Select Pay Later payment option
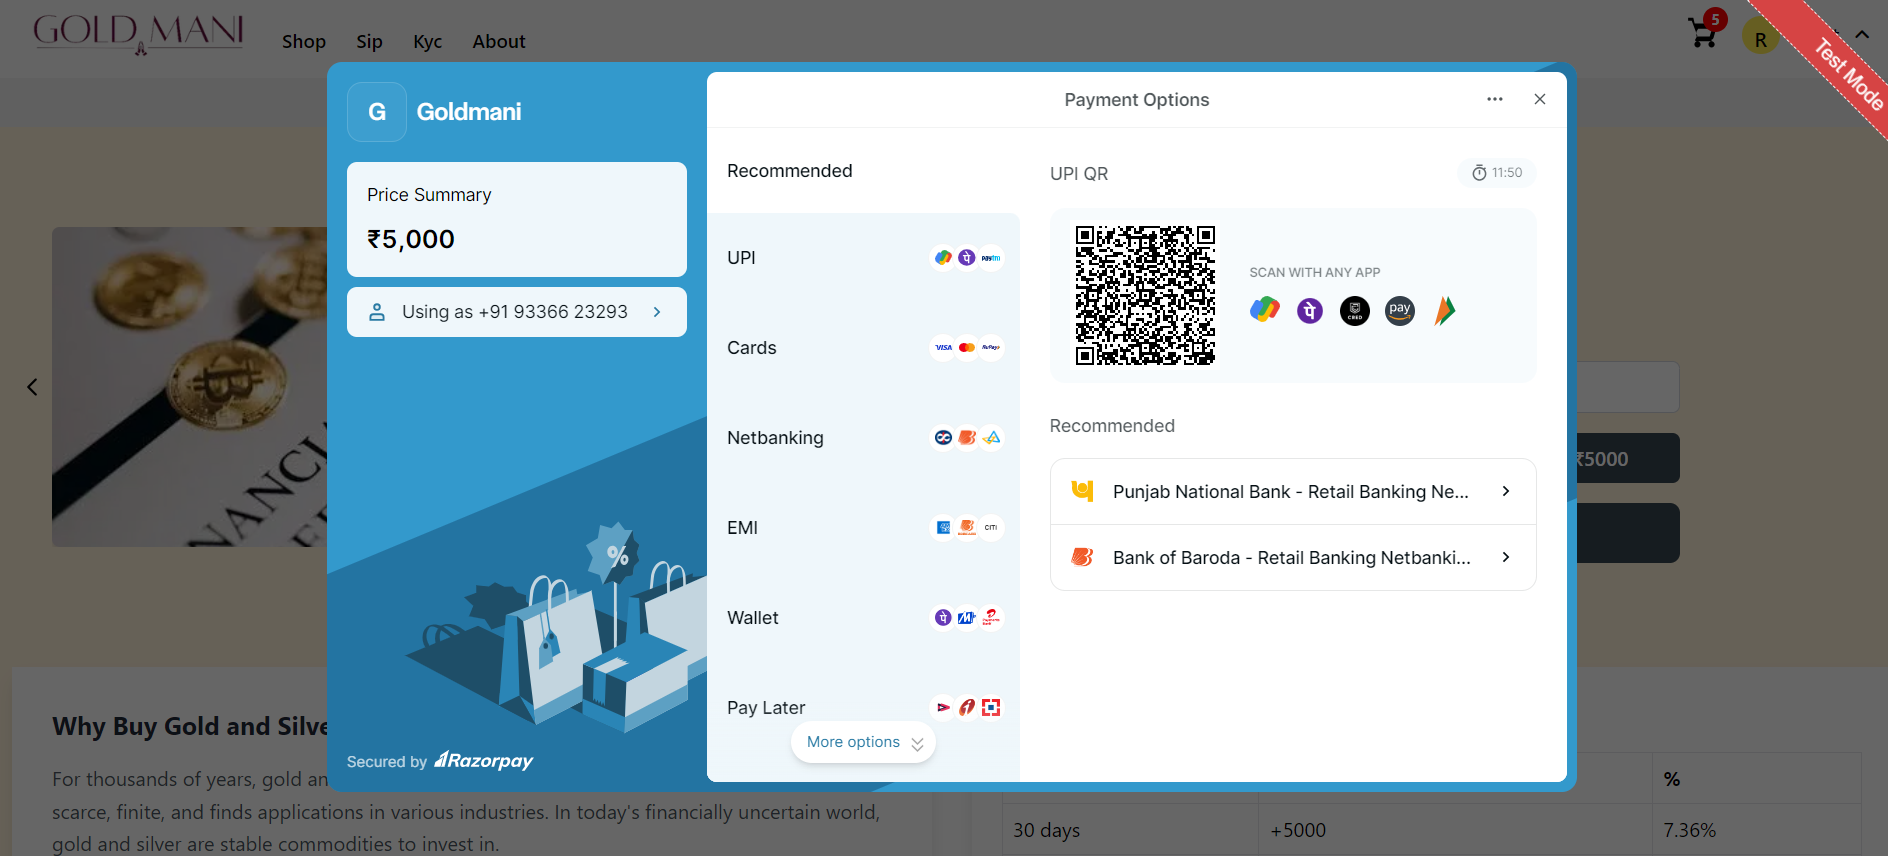1888x856 pixels. (864, 708)
